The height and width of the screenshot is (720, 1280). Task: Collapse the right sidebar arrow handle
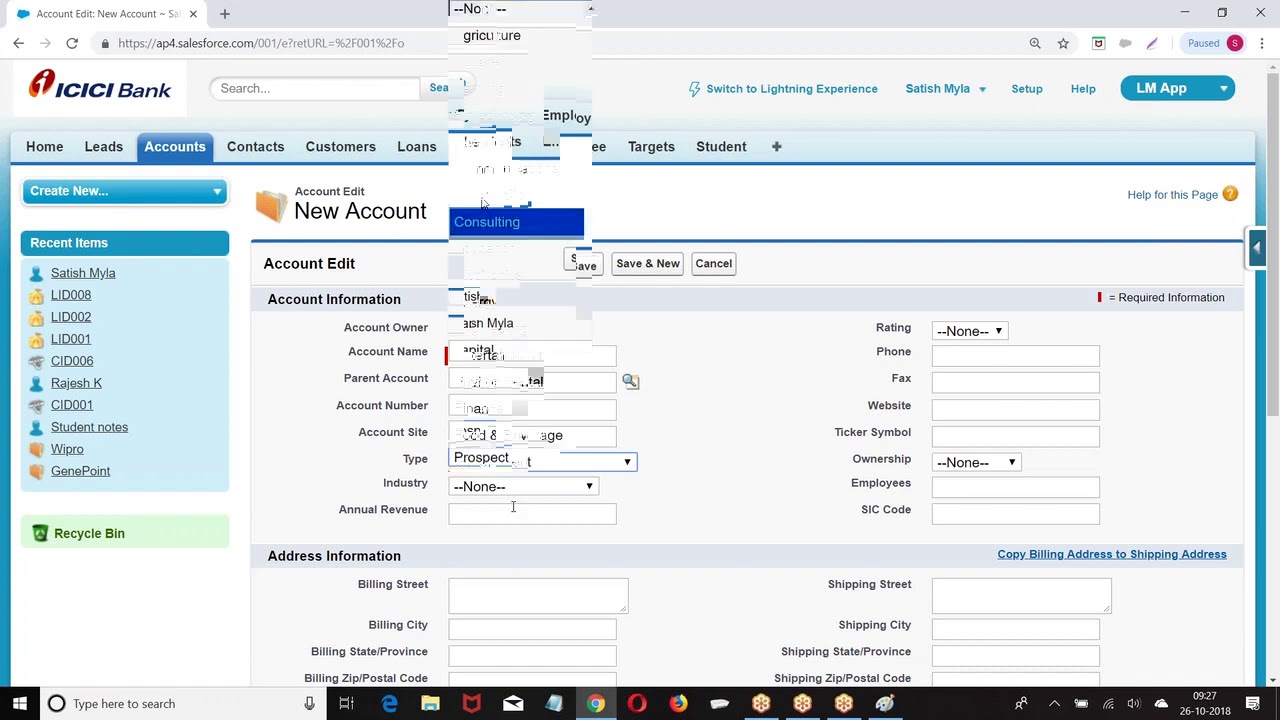click(x=1256, y=248)
